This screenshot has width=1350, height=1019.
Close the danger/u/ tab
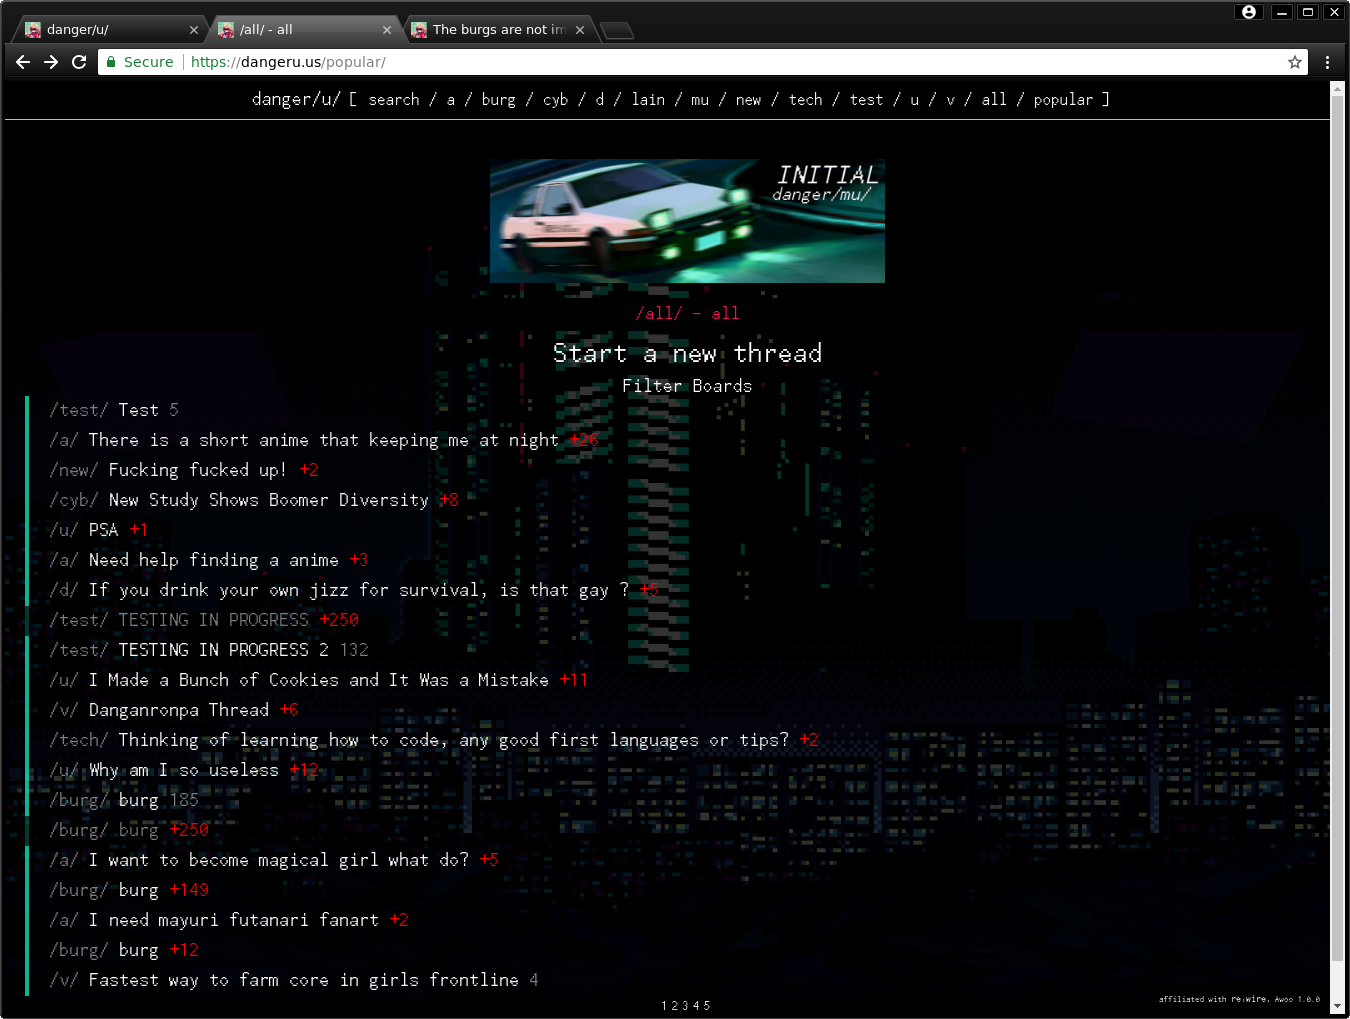pyautogui.click(x=194, y=30)
